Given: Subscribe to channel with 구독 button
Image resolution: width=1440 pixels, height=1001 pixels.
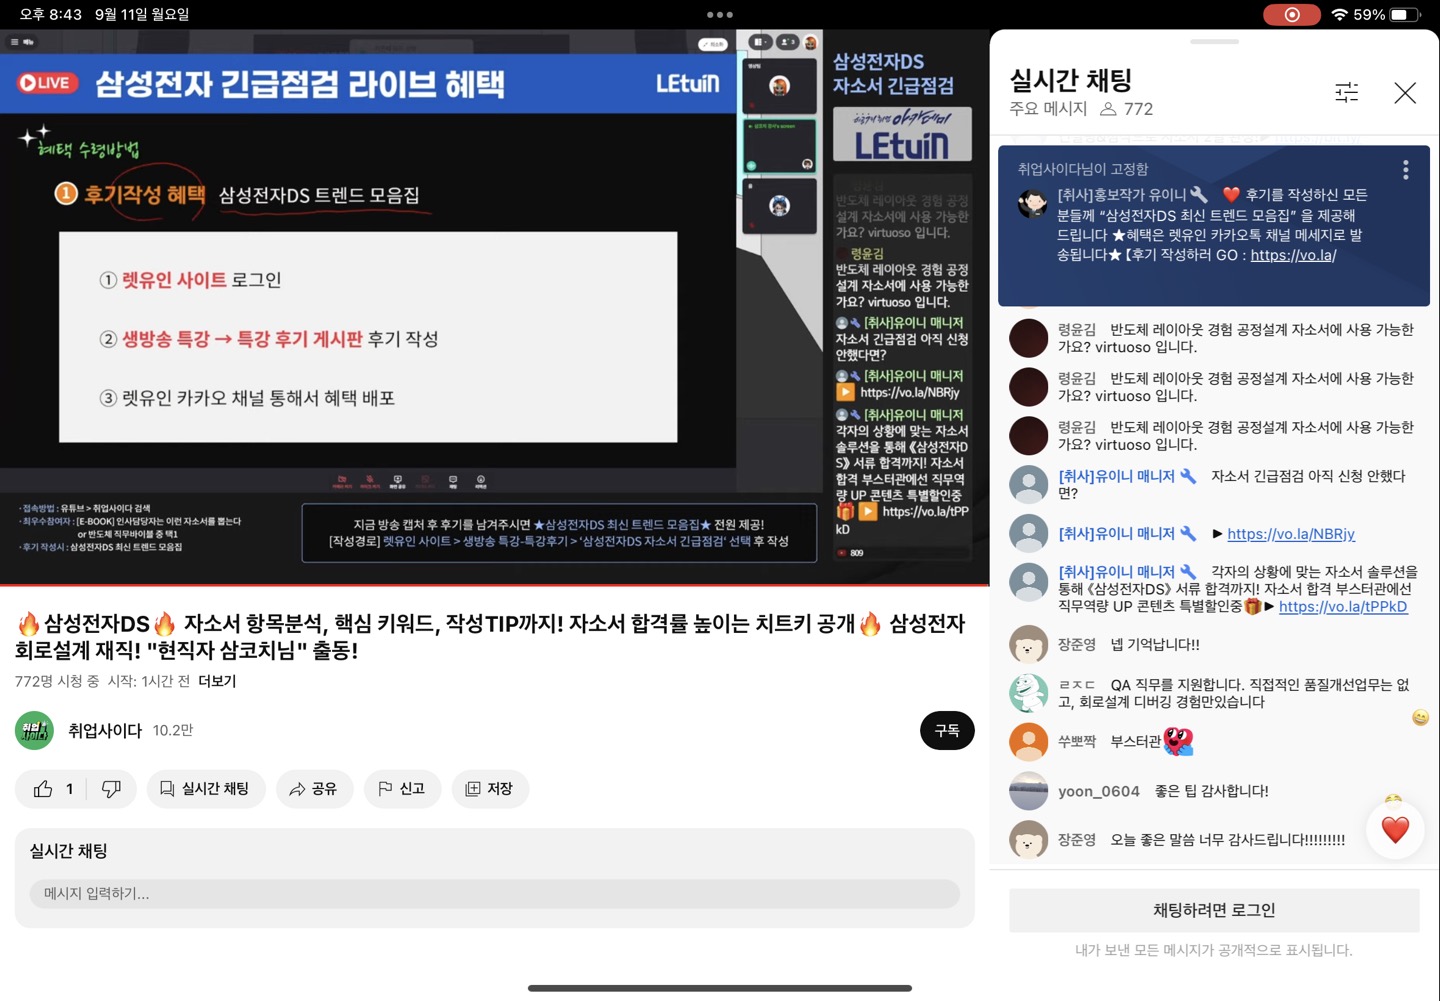Looking at the screenshot, I should coord(947,731).
